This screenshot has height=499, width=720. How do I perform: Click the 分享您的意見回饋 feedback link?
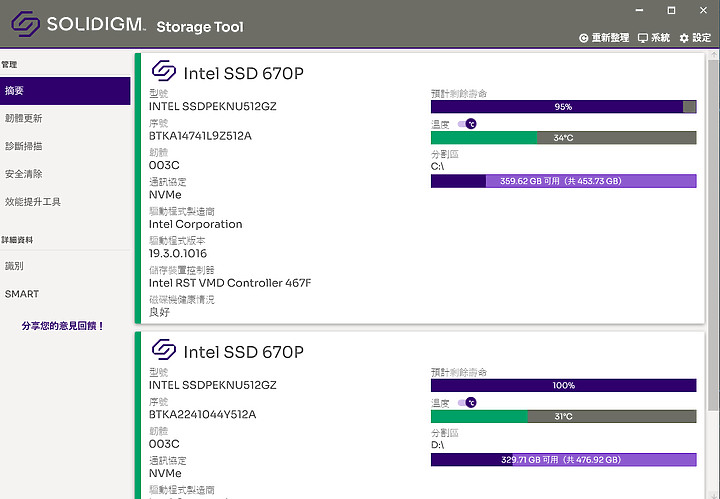coord(63,326)
